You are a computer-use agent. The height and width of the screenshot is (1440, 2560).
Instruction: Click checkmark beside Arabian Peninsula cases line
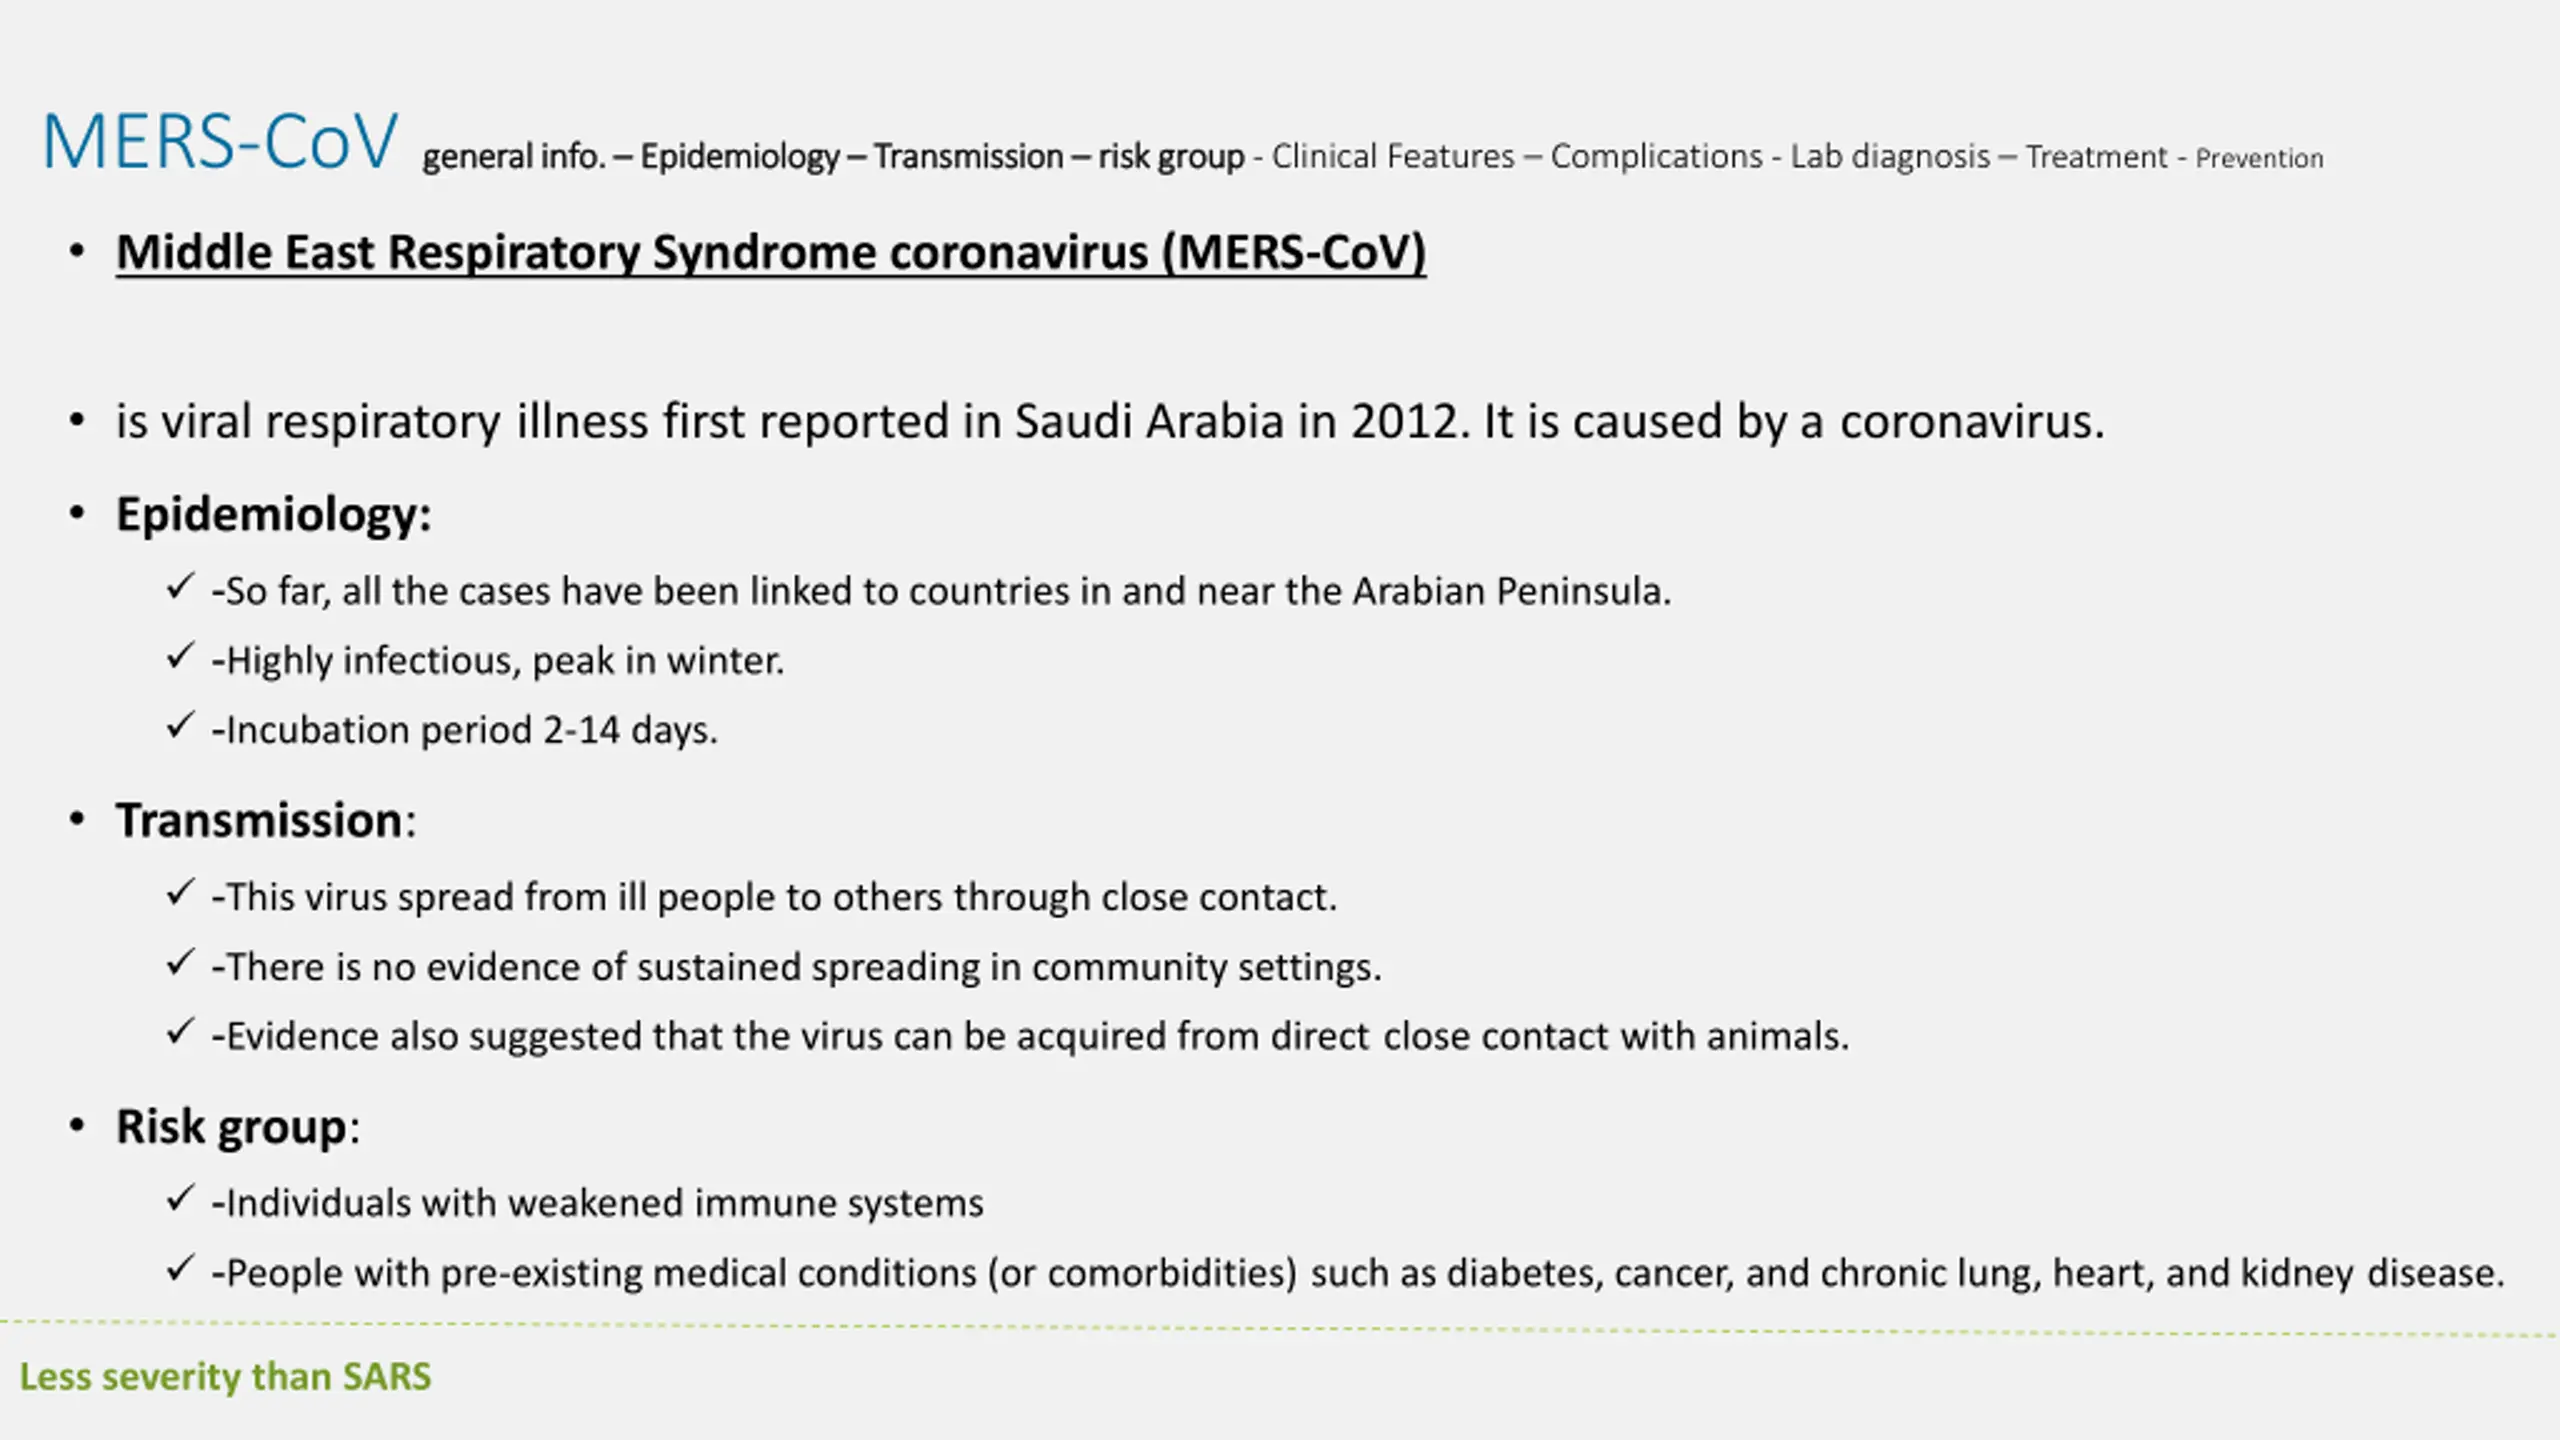(180, 587)
